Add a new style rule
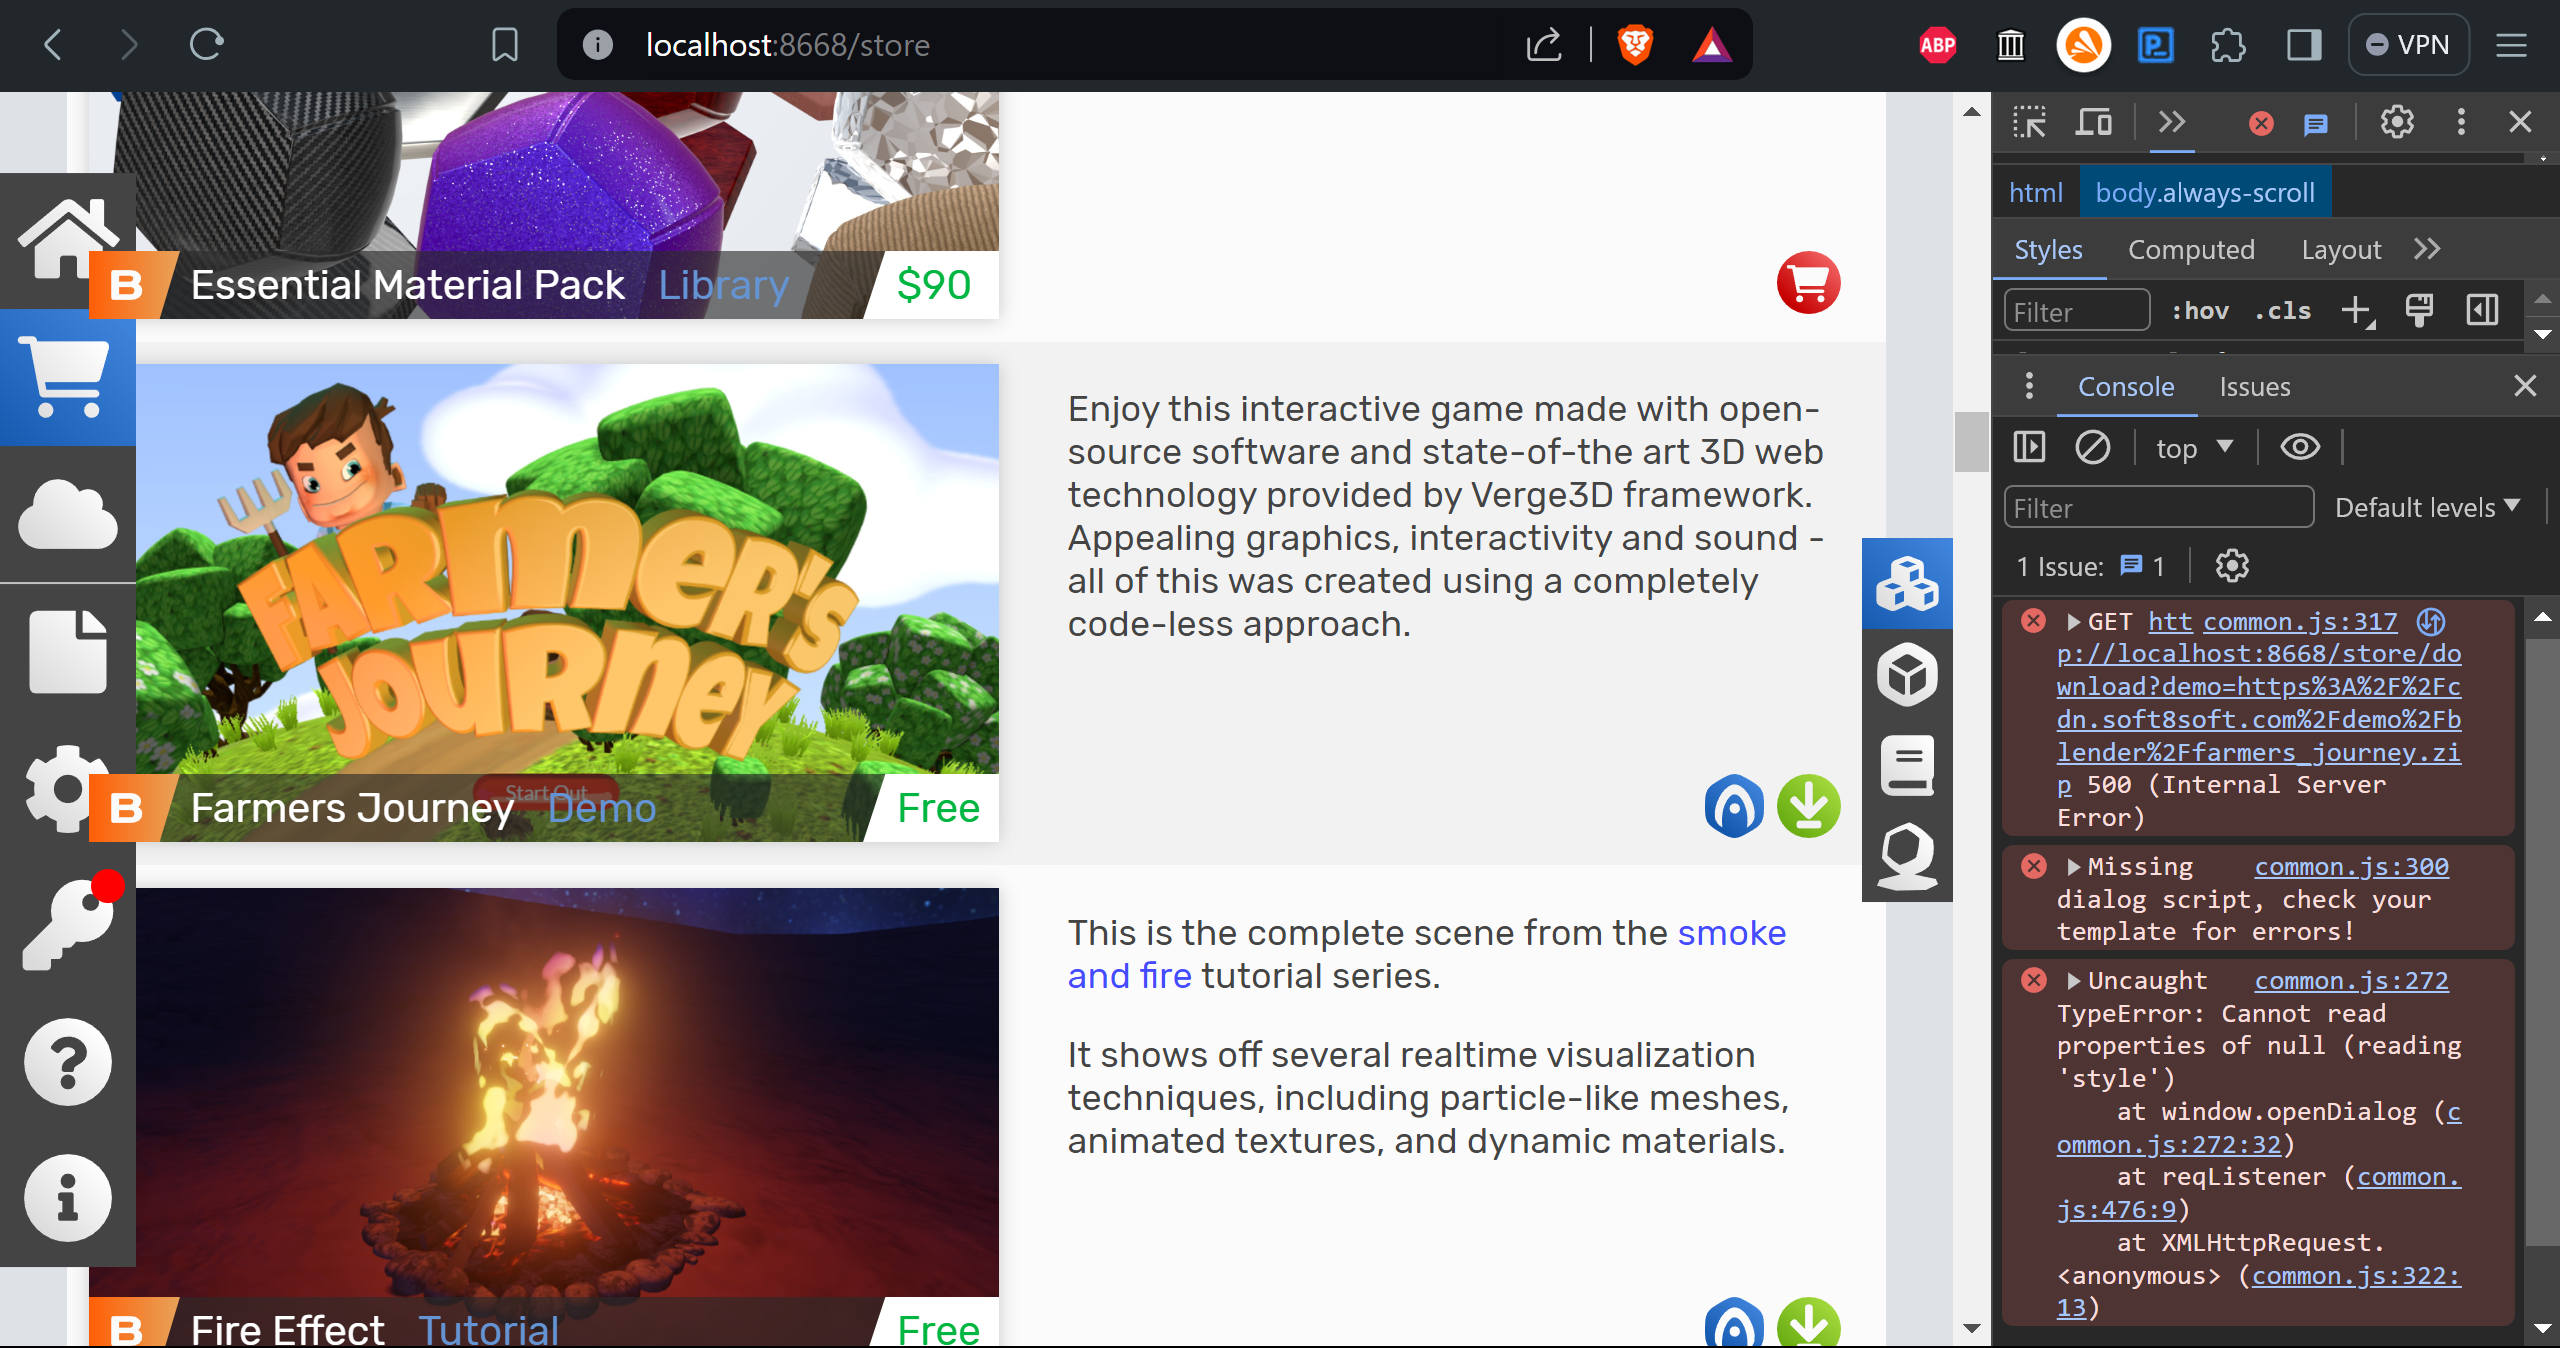2560x1348 pixels. point(2357,311)
